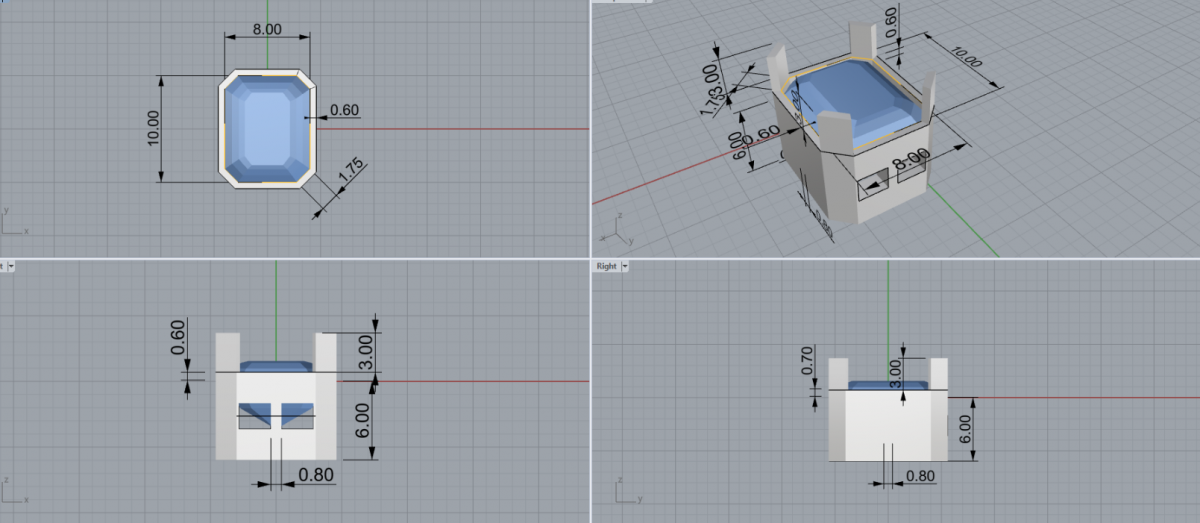Select the 3.00 dimension in Front view

point(366,352)
